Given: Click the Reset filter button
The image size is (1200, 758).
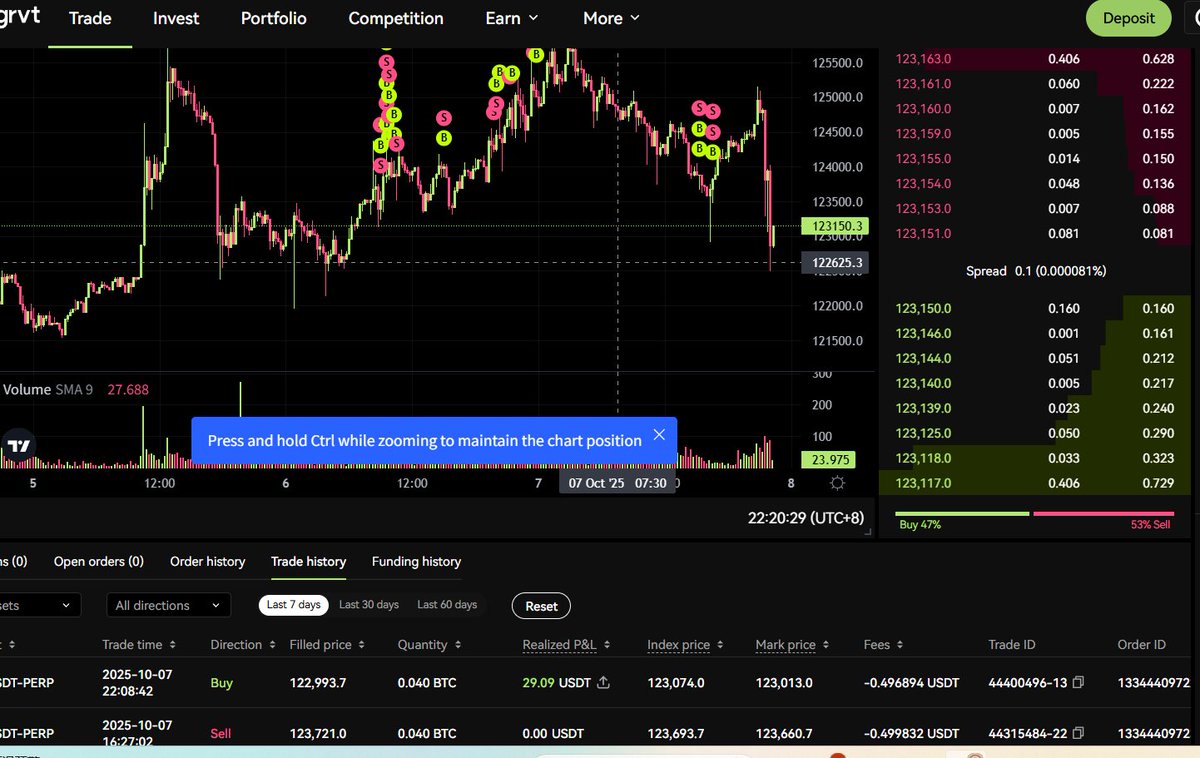Looking at the screenshot, I should (x=541, y=606).
